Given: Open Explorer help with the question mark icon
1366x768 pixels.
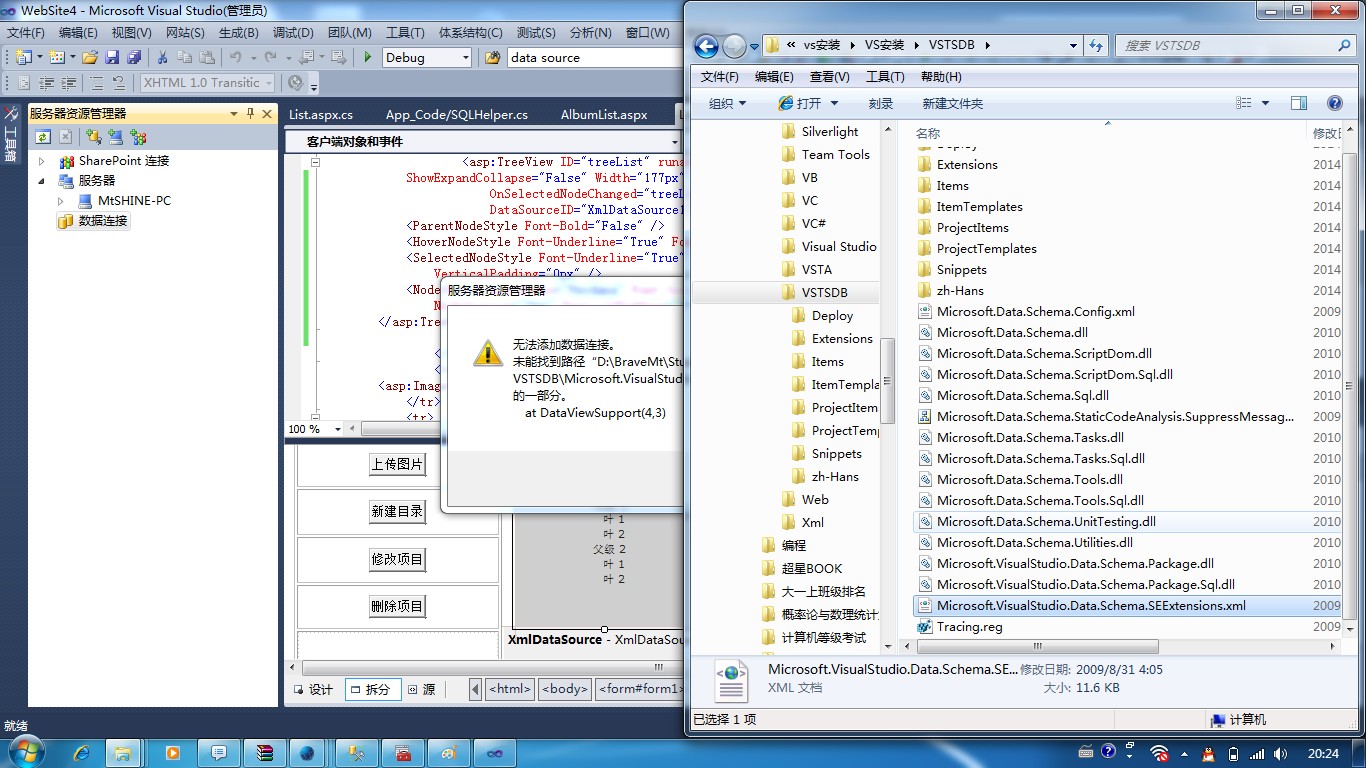Looking at the screenshot, I should click(x=1334, y=103).
